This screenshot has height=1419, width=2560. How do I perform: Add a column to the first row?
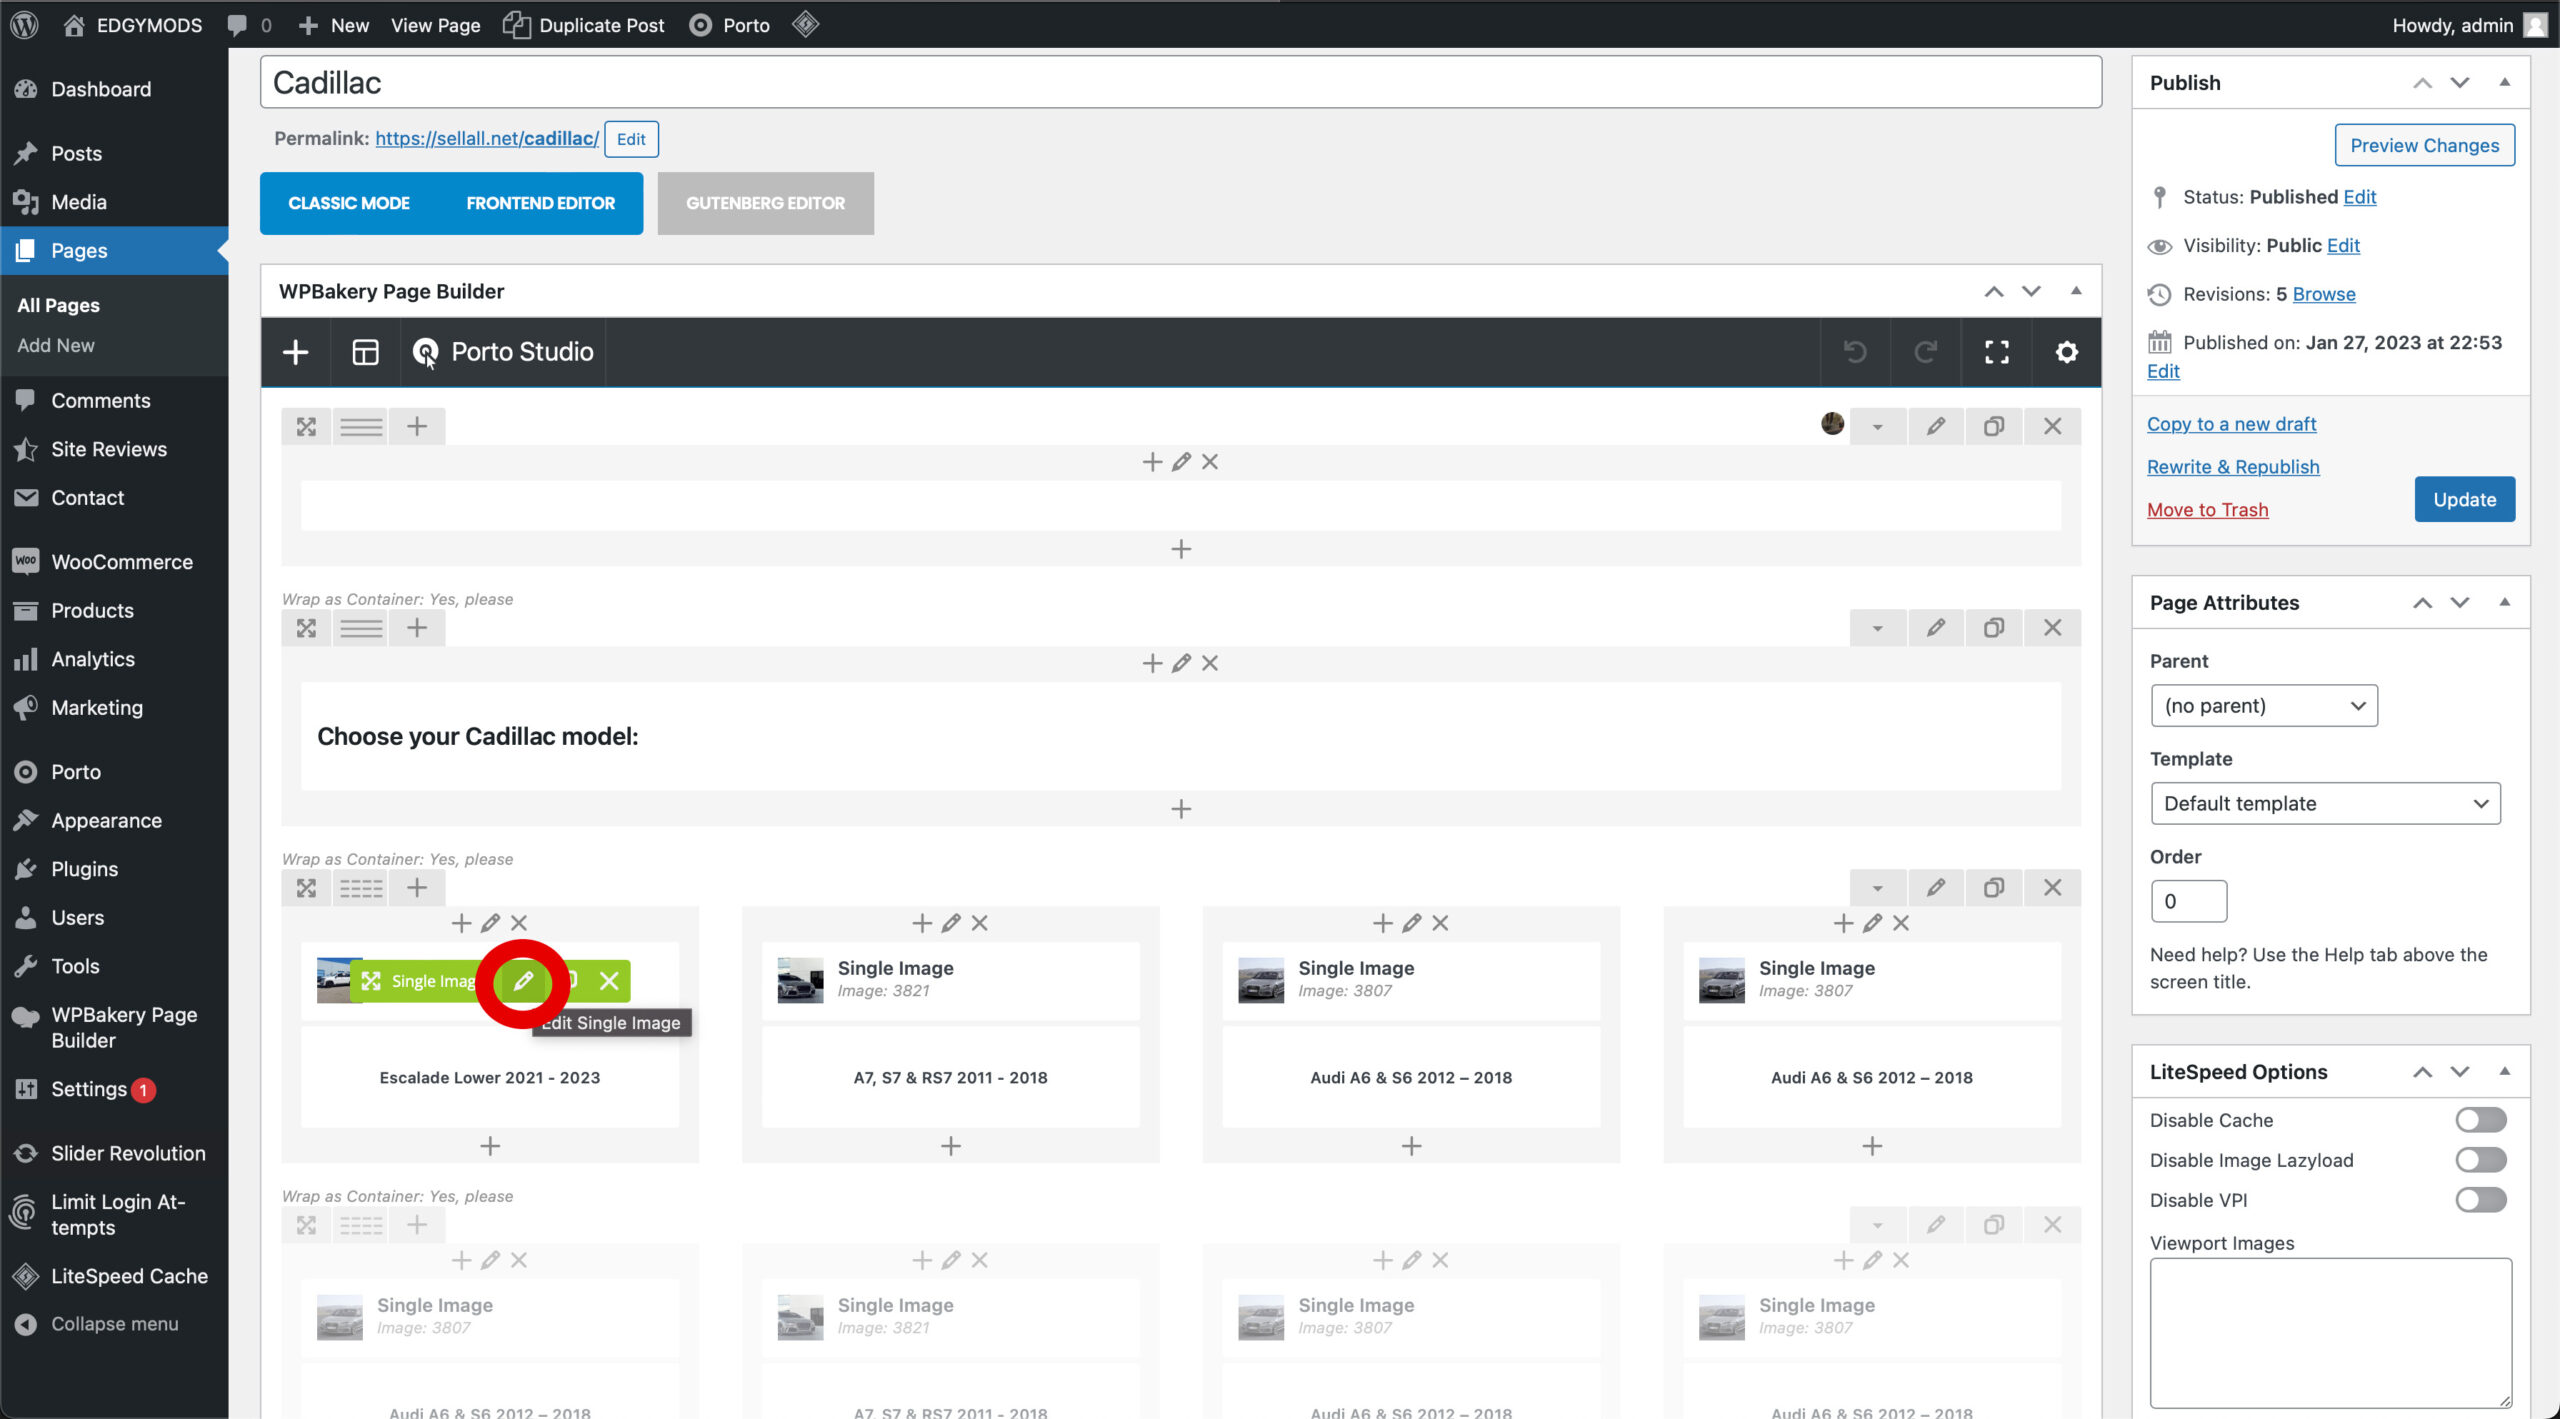(417, 427)
